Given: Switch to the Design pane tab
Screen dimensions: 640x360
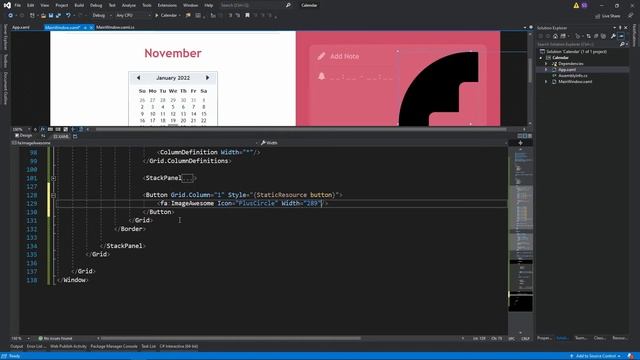Looking at the screenshot, I should click(23, 136).
